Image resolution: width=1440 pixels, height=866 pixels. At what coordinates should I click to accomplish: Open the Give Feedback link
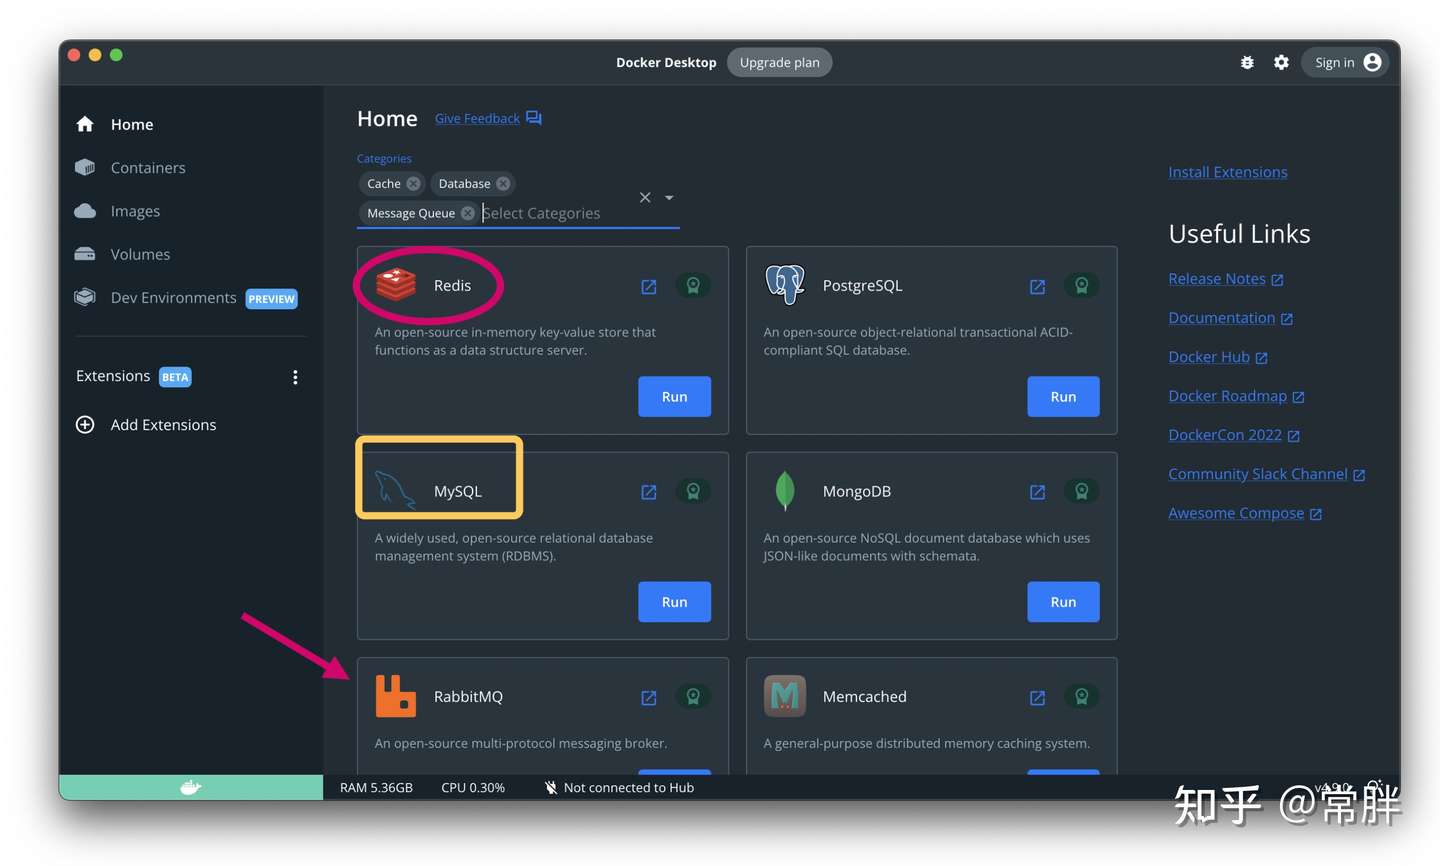[477, 118]
